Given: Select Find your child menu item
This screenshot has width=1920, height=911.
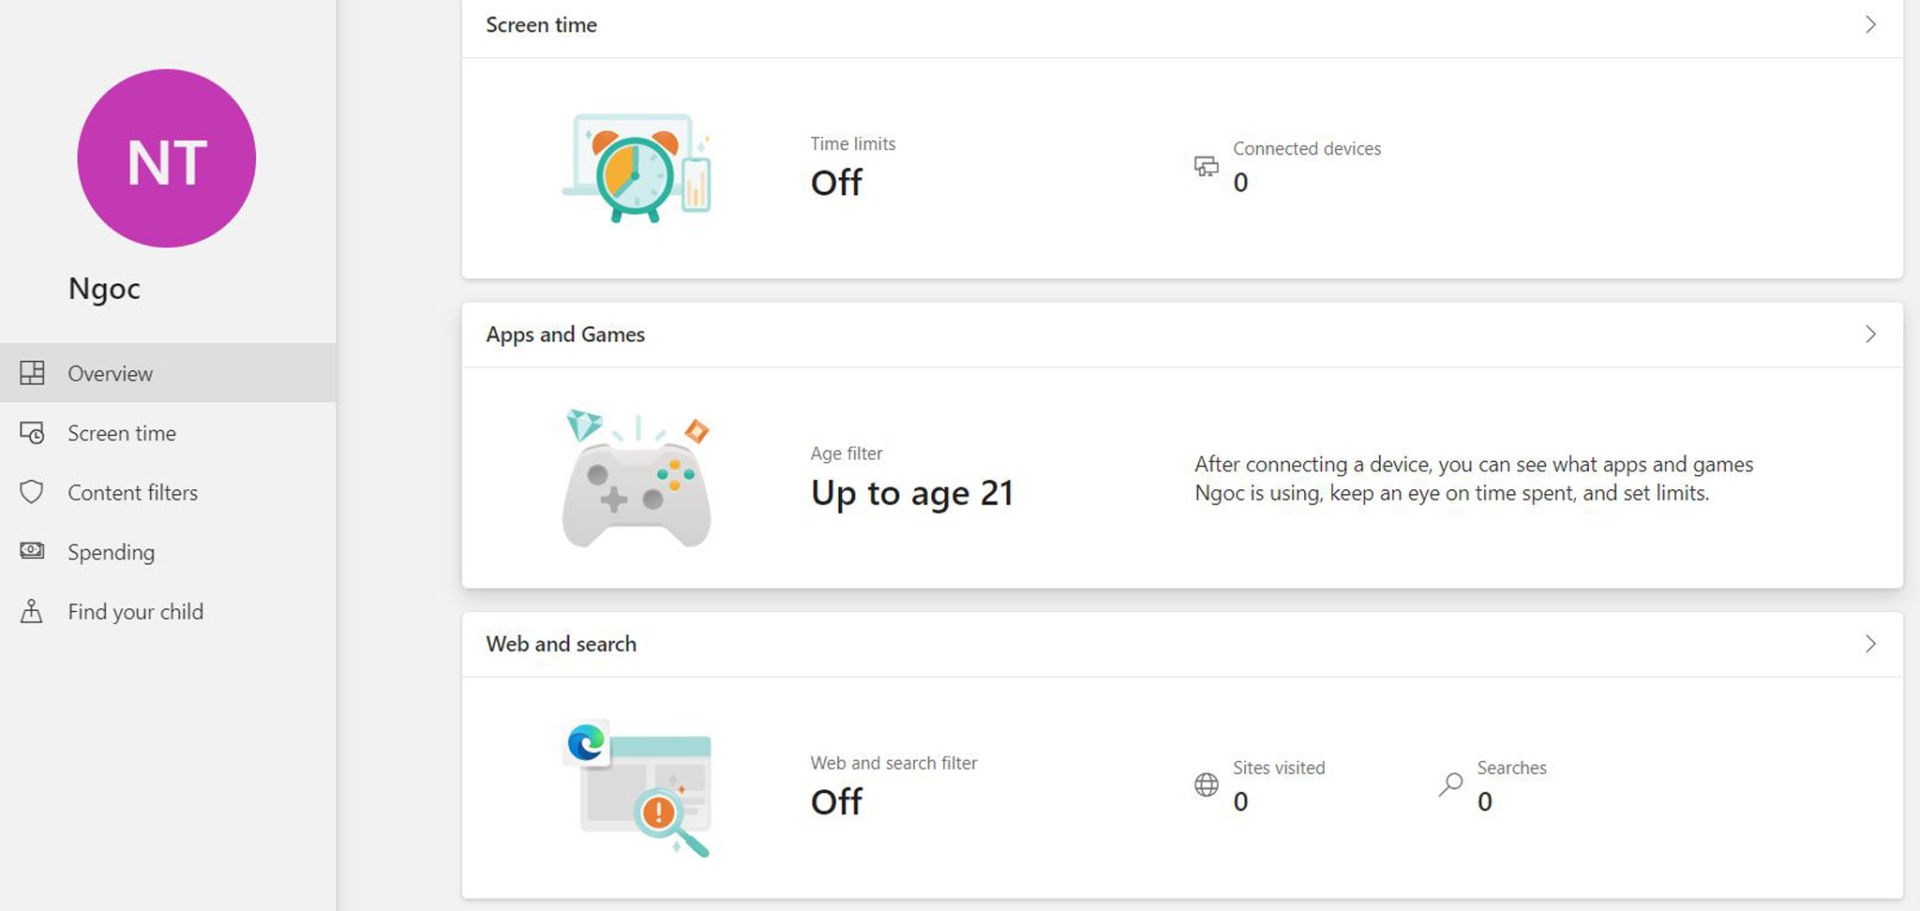Looking at the screenshot, I should [135, 612].
